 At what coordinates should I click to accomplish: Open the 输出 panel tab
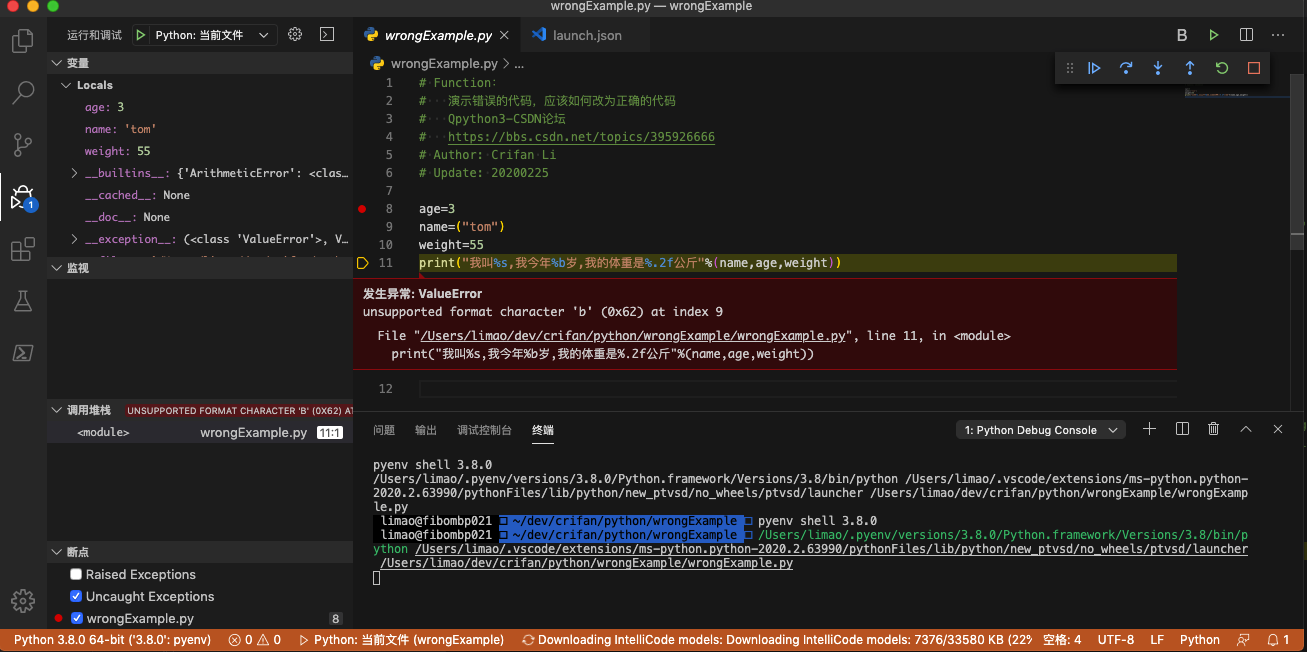coord(426,430)
